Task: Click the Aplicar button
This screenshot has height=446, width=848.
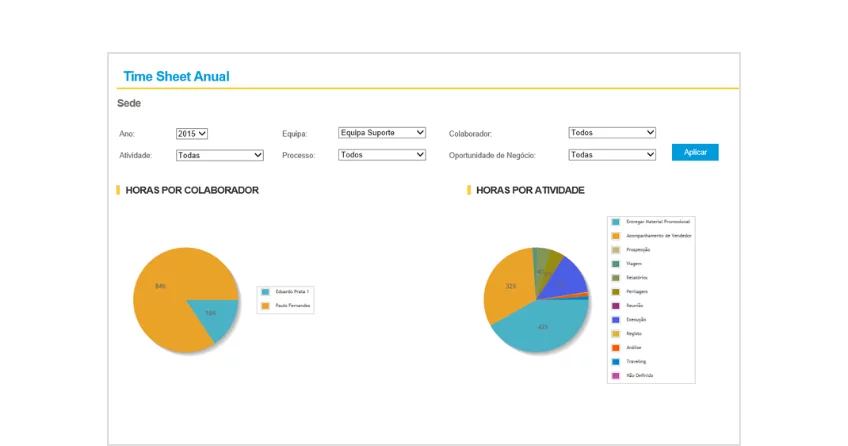Action: click(x=695, y=152)
